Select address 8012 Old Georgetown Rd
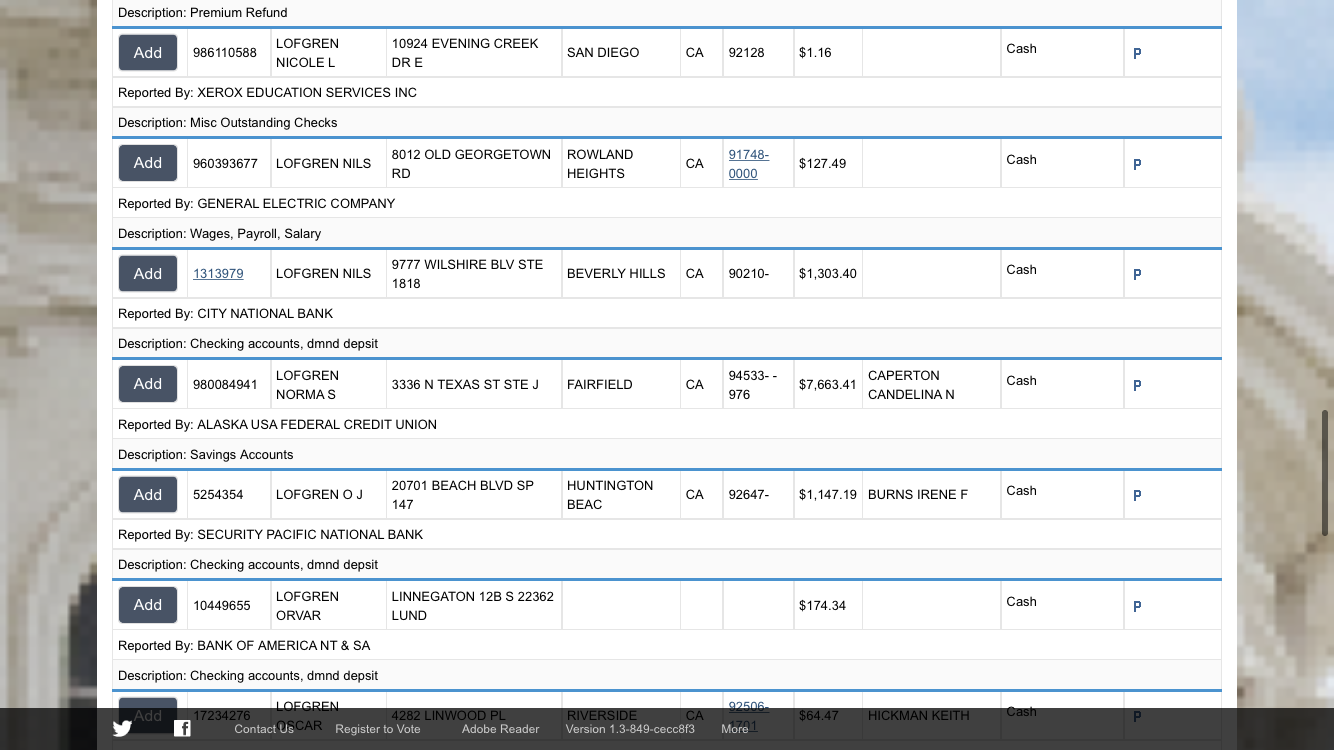The width and height of the screenshot is (1334, 750). click(x=471, y=164)
